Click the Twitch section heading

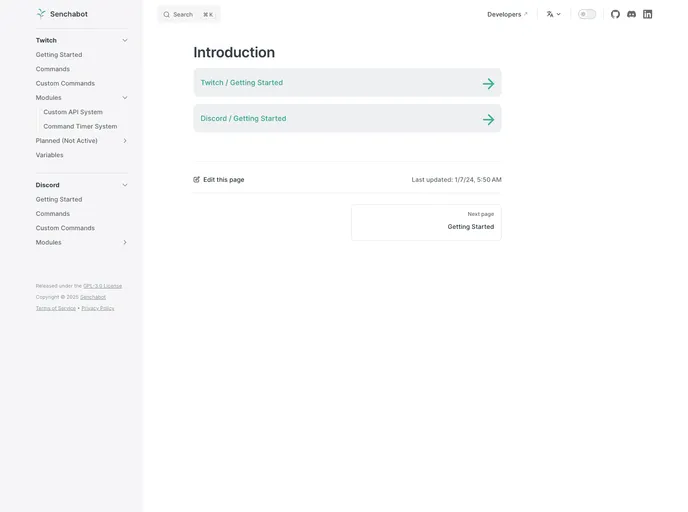pyautogui.click(x=46, y=40)
